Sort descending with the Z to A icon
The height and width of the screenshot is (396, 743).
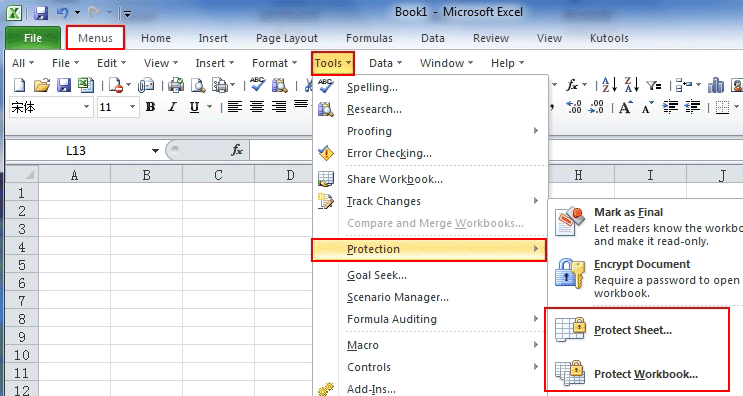pos(631,85)
